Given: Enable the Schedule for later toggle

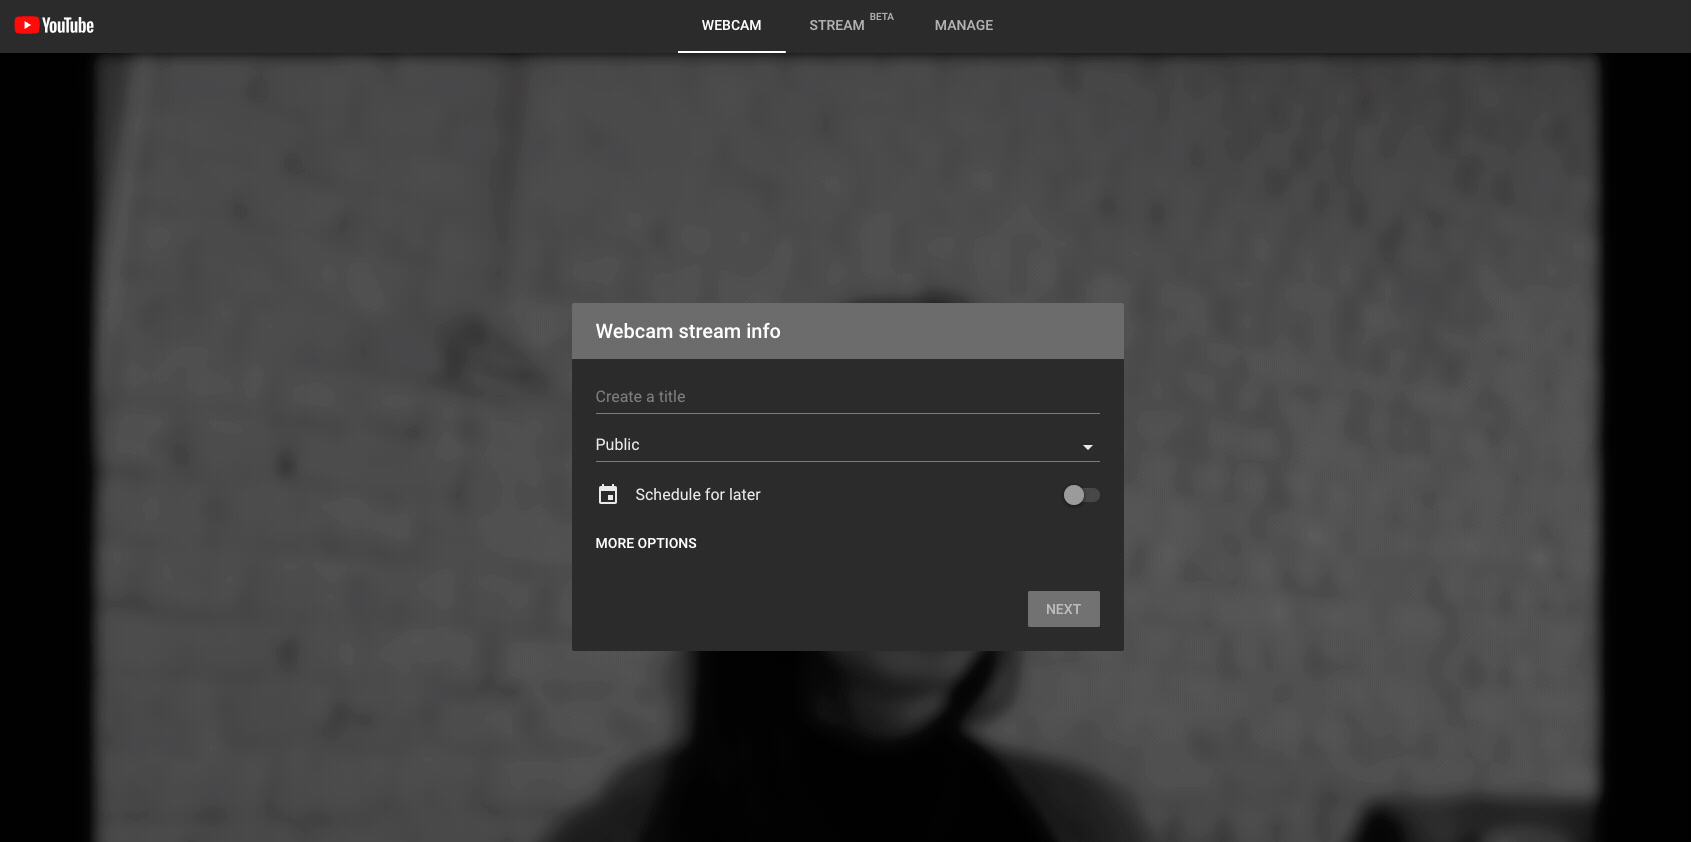Looking at the screenshot, I should (1081, 495).
